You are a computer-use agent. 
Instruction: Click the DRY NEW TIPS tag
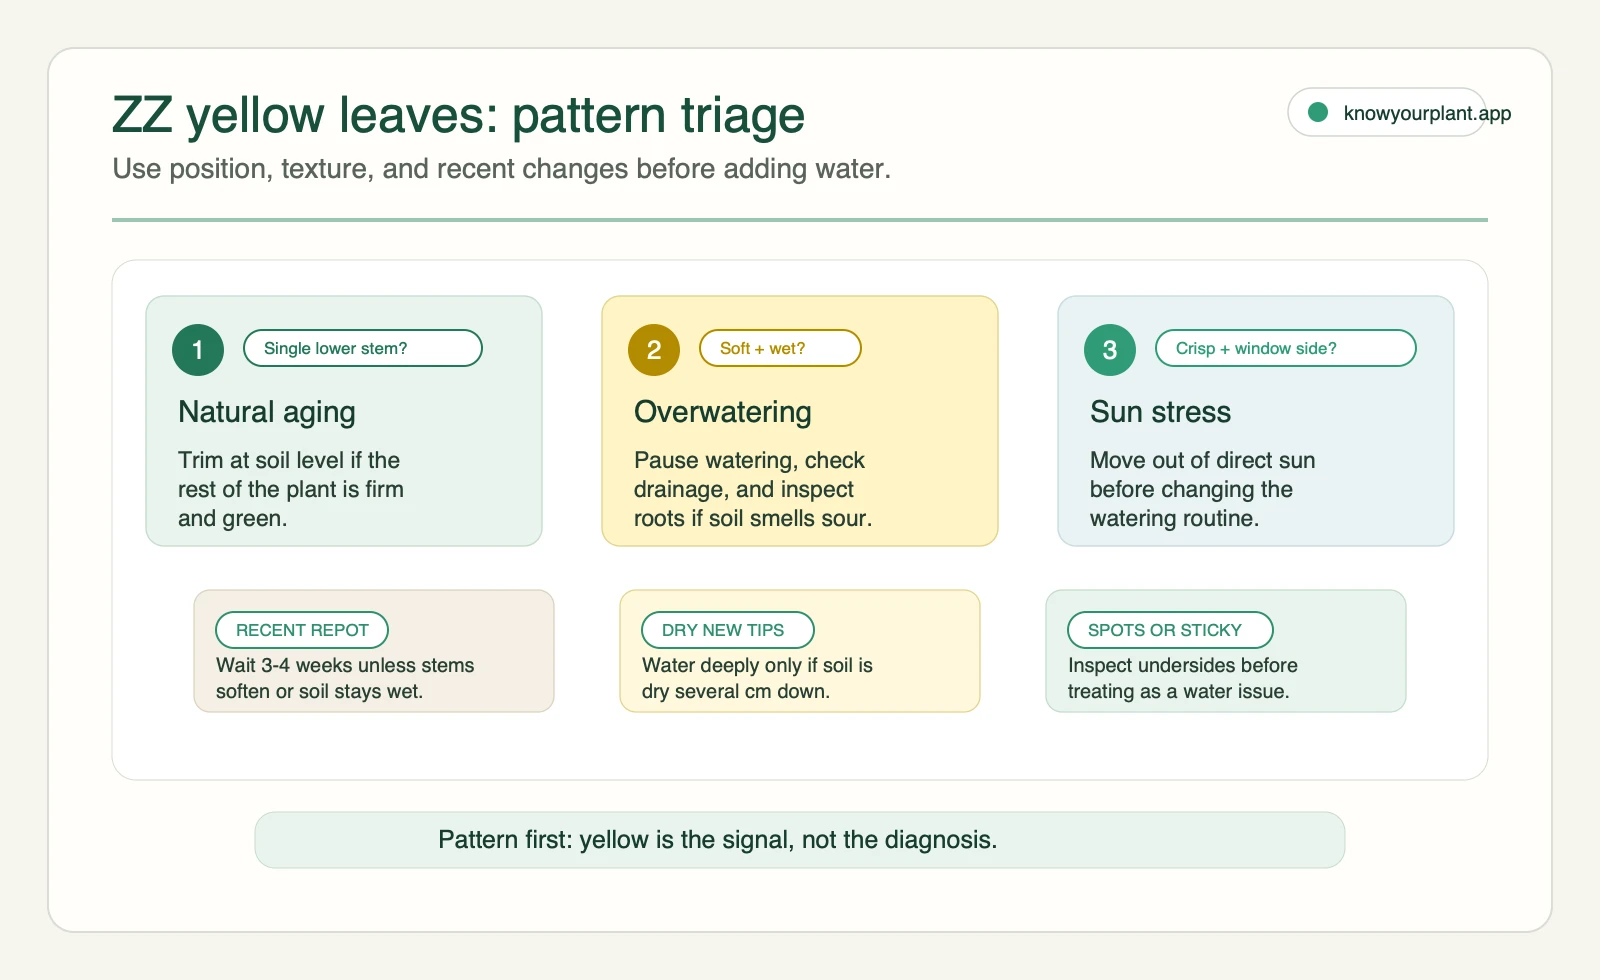[x=728, y=630]
